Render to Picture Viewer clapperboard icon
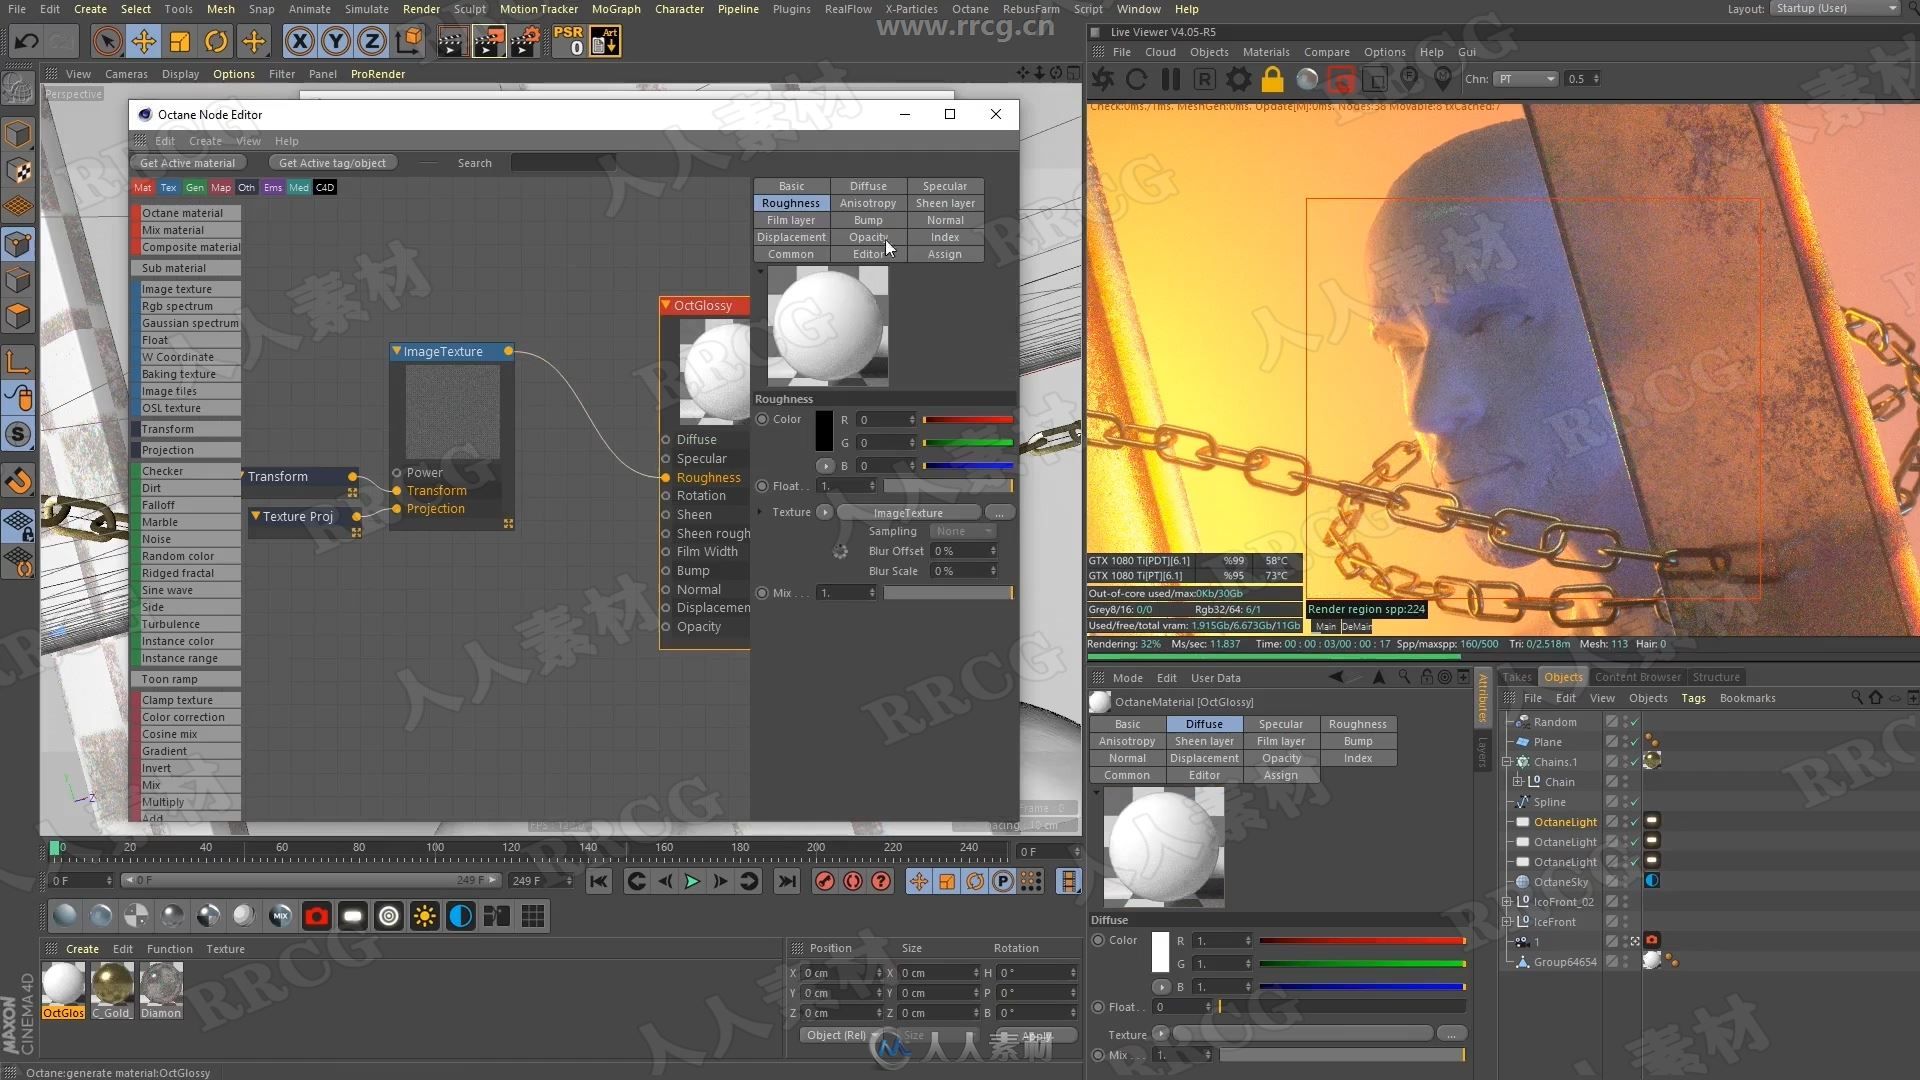The image size is (1920, 1080). coord(488,41)
